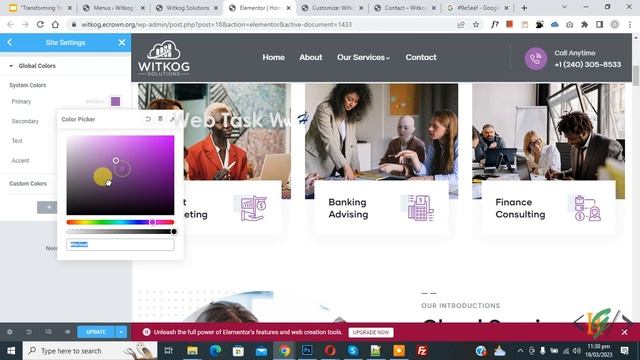Click the Banking Advising calculator icon
Viewport: 640px width, 360px height.
click(420, 208)
